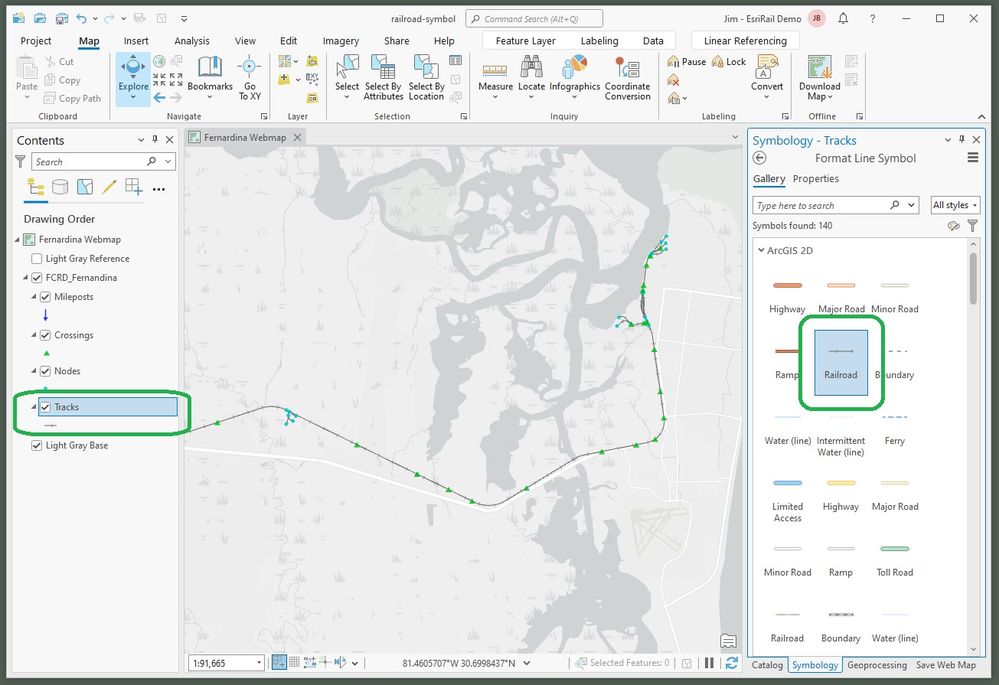Open the Project menu
Viewport: 999px width, 685px height.
click(36, 41)
